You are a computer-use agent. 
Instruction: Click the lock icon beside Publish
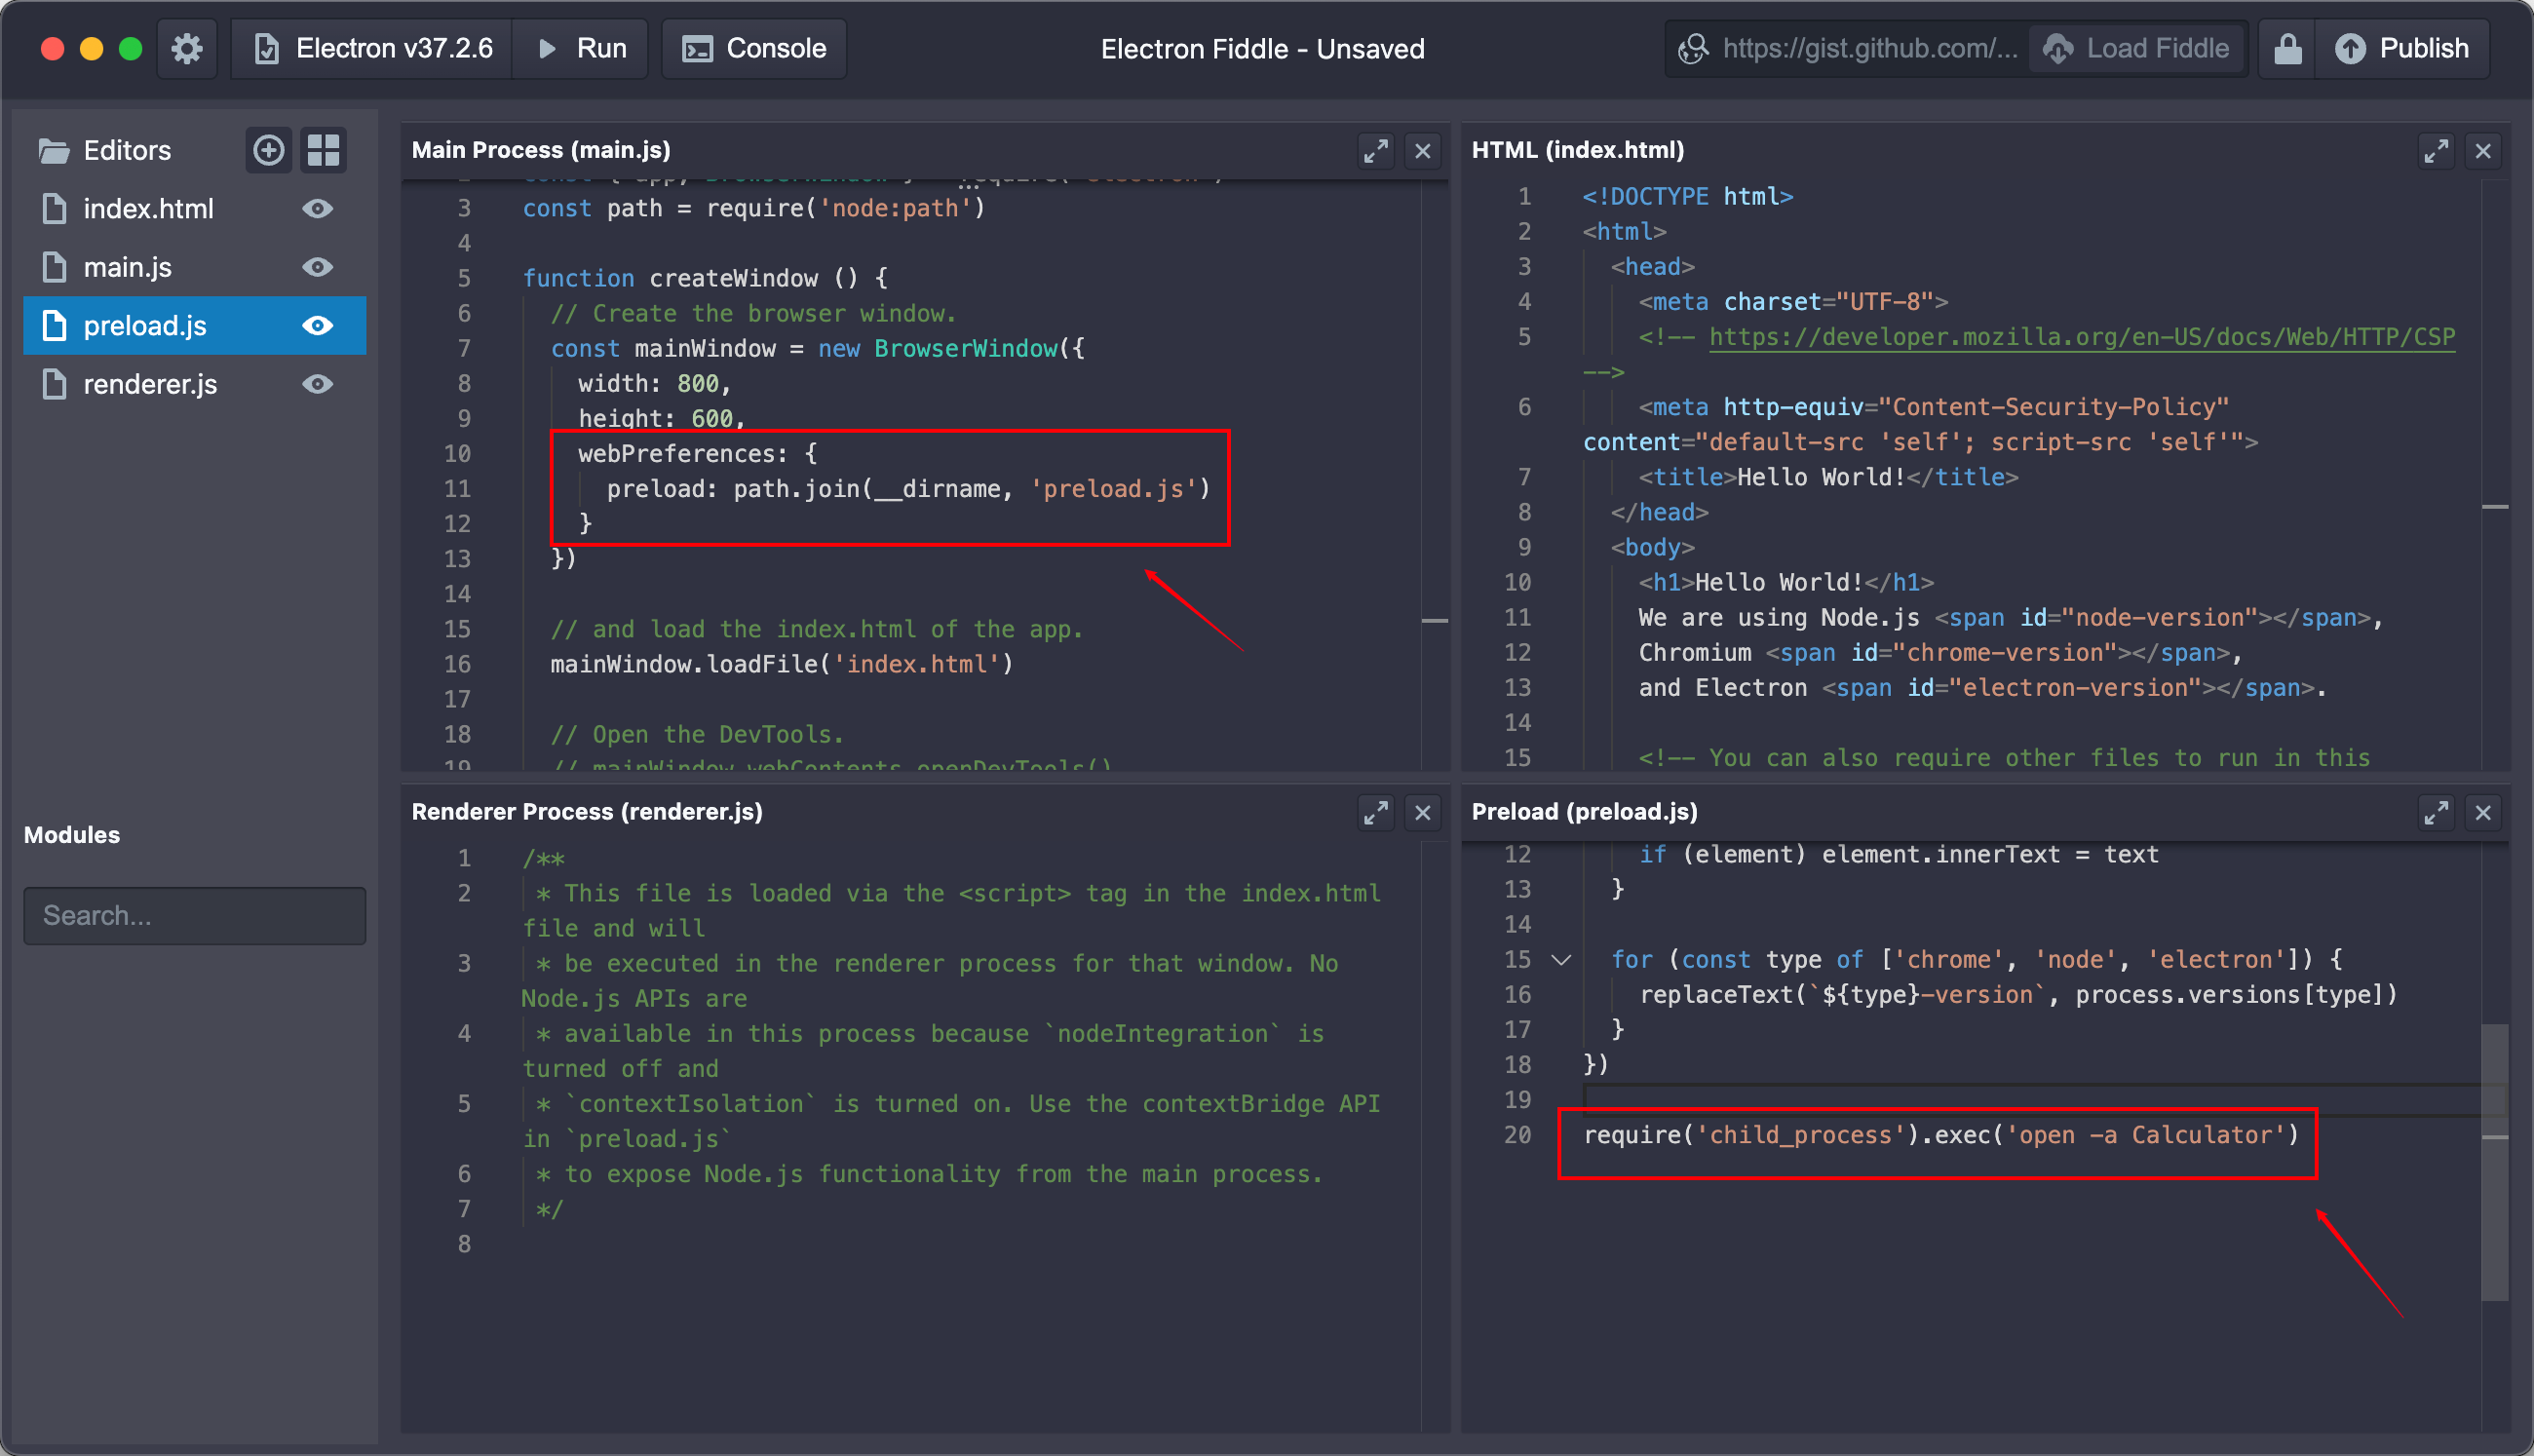click(2288, 48)
